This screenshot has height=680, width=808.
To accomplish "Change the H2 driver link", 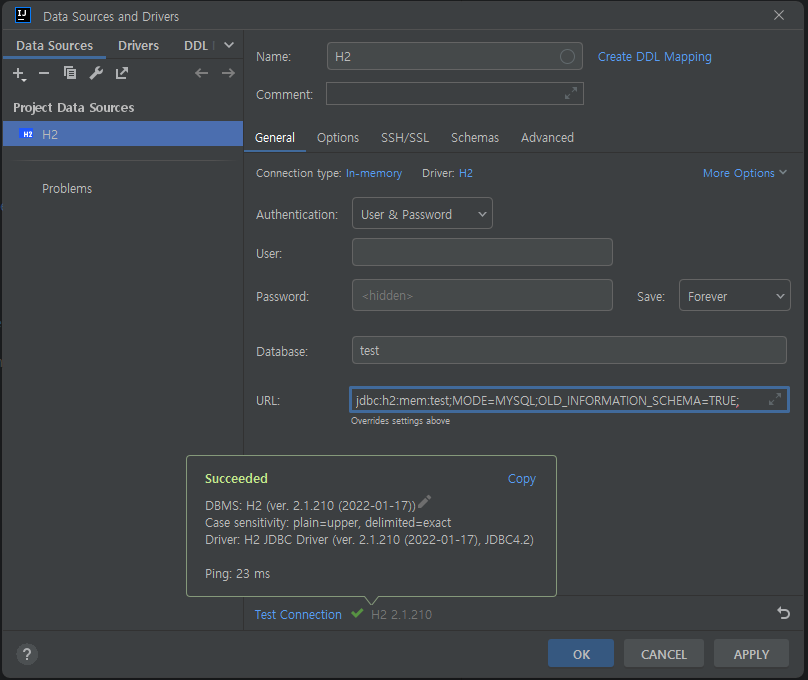I will (465, 173).
